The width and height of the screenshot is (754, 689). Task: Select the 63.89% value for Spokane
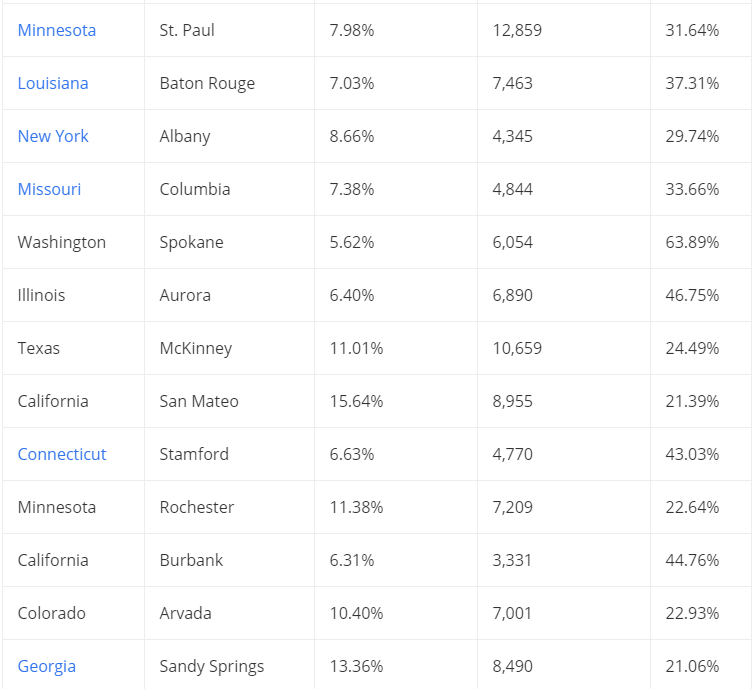coord(692,242)
